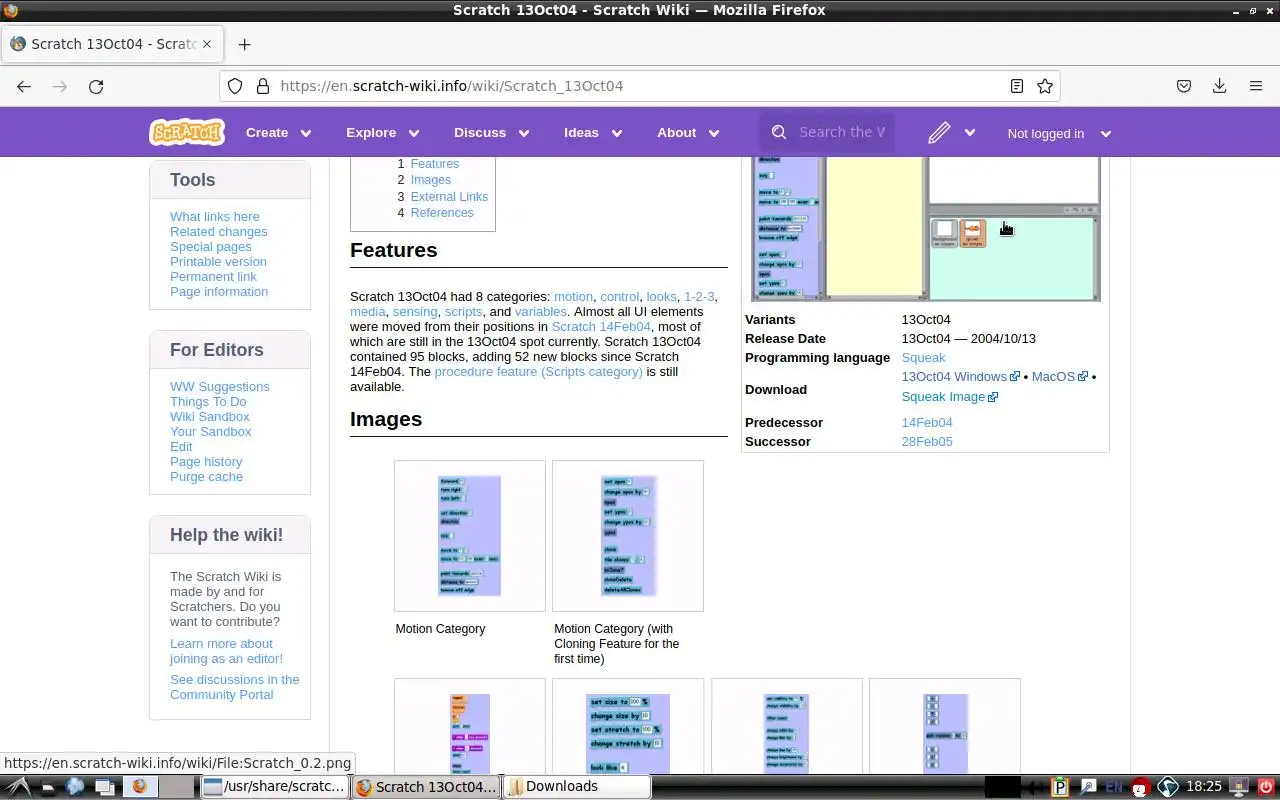This screenshot has width=1280, height=800.
Task: Follow the Scratch 14Feb04 text link
Action: [601, 327]
